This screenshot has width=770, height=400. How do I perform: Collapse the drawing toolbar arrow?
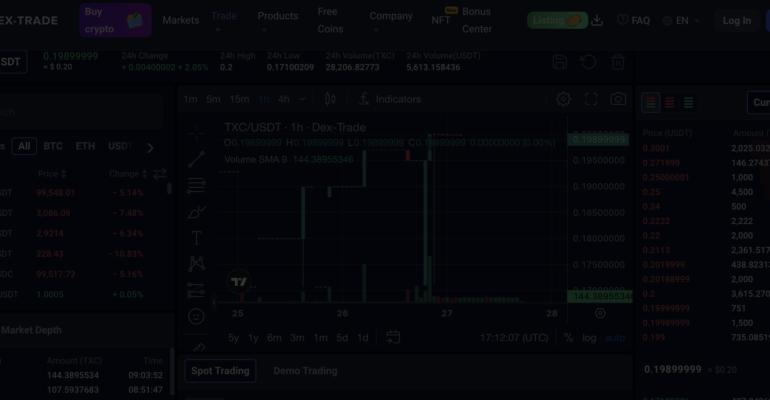[x=214, y=302]
